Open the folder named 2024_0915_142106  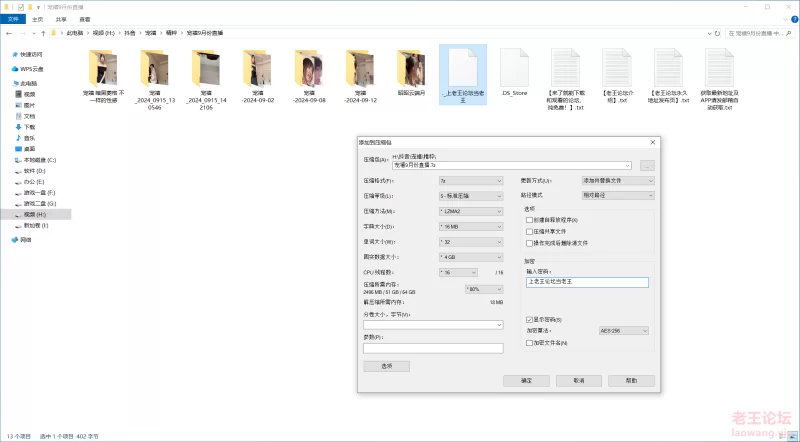point(206,79)
